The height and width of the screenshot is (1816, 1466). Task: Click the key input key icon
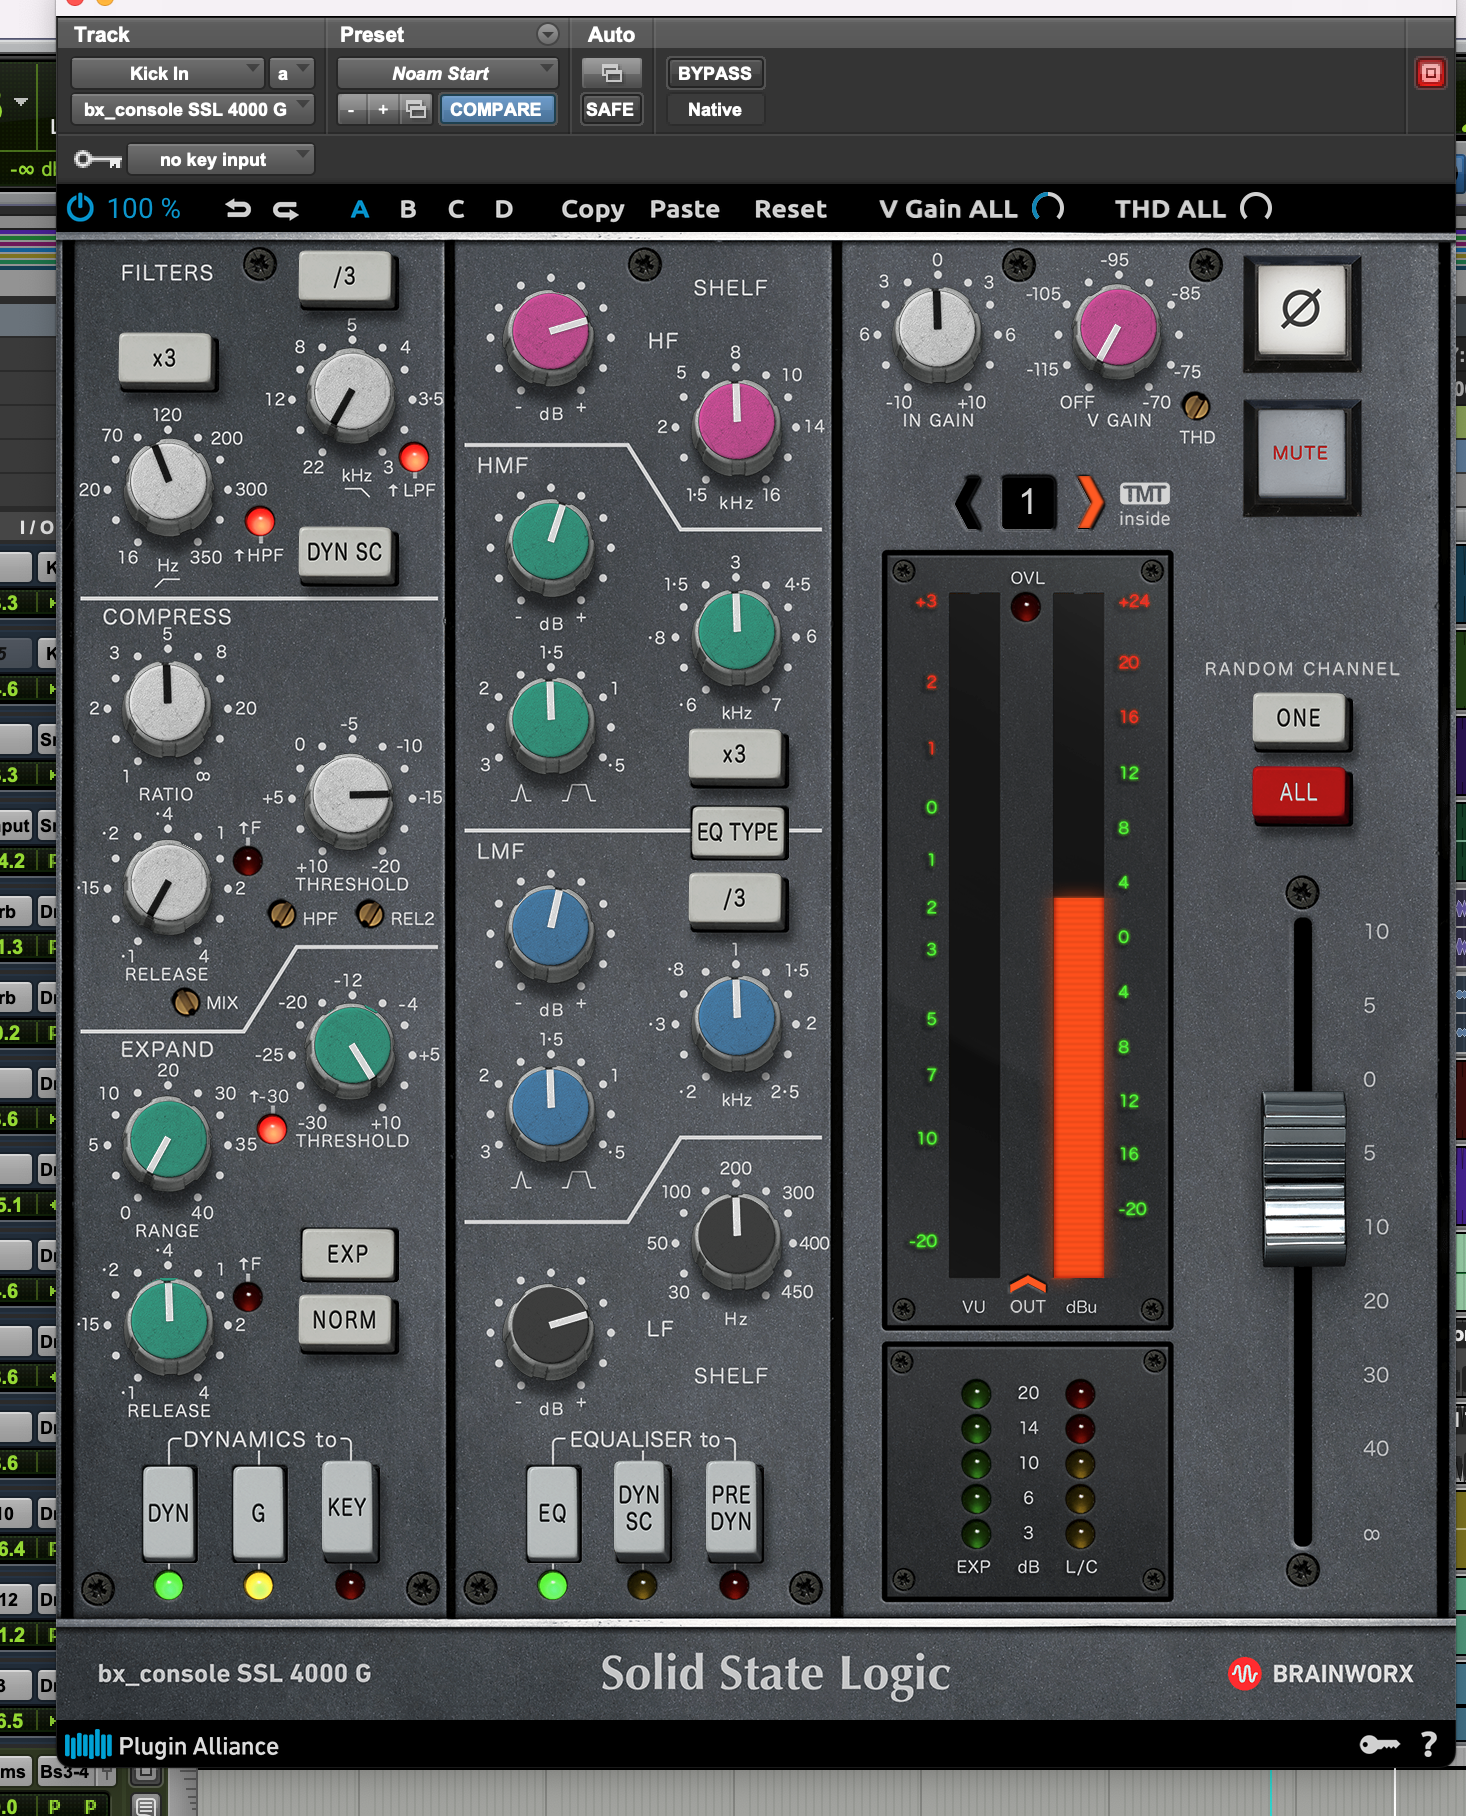click(98, 159)
